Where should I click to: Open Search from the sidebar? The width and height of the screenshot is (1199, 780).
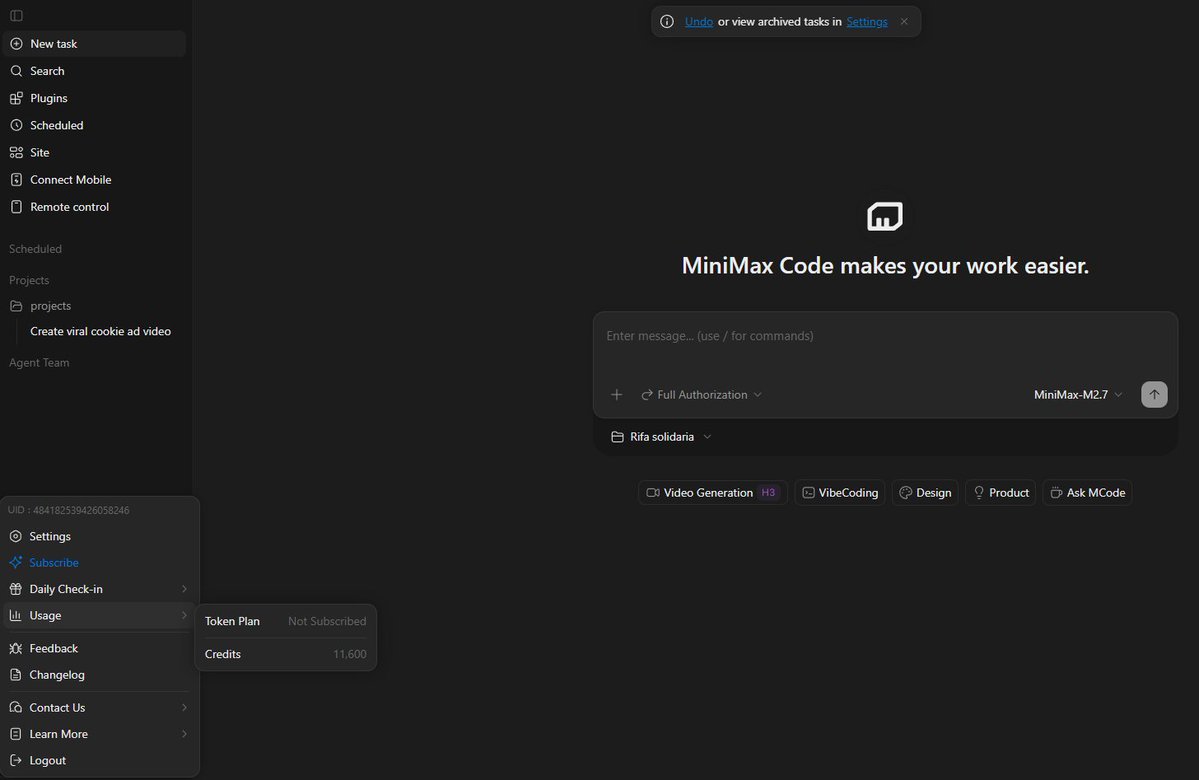click(94, 71)
